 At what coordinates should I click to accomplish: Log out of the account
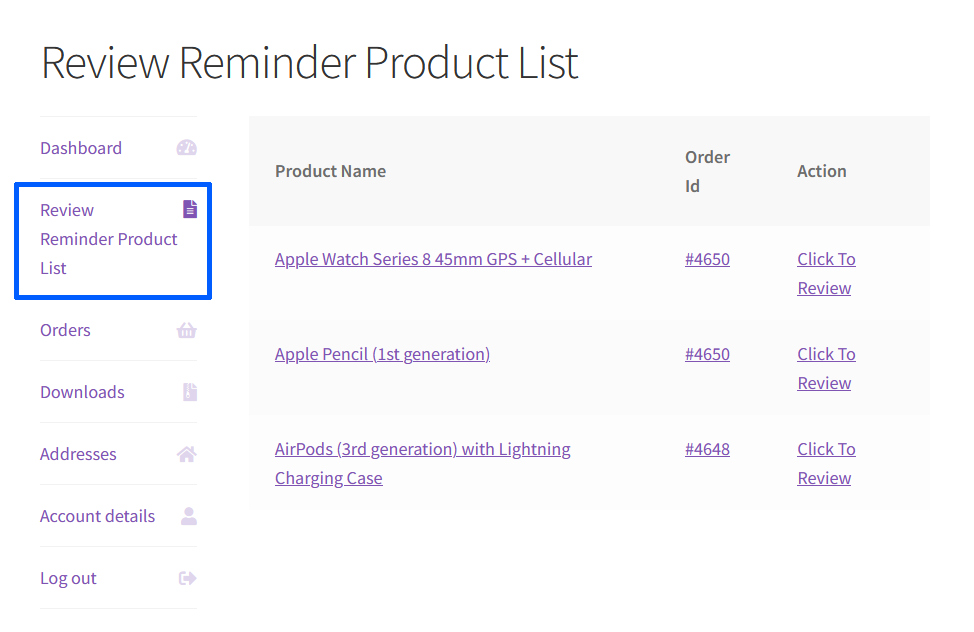(x=68, y=577)
